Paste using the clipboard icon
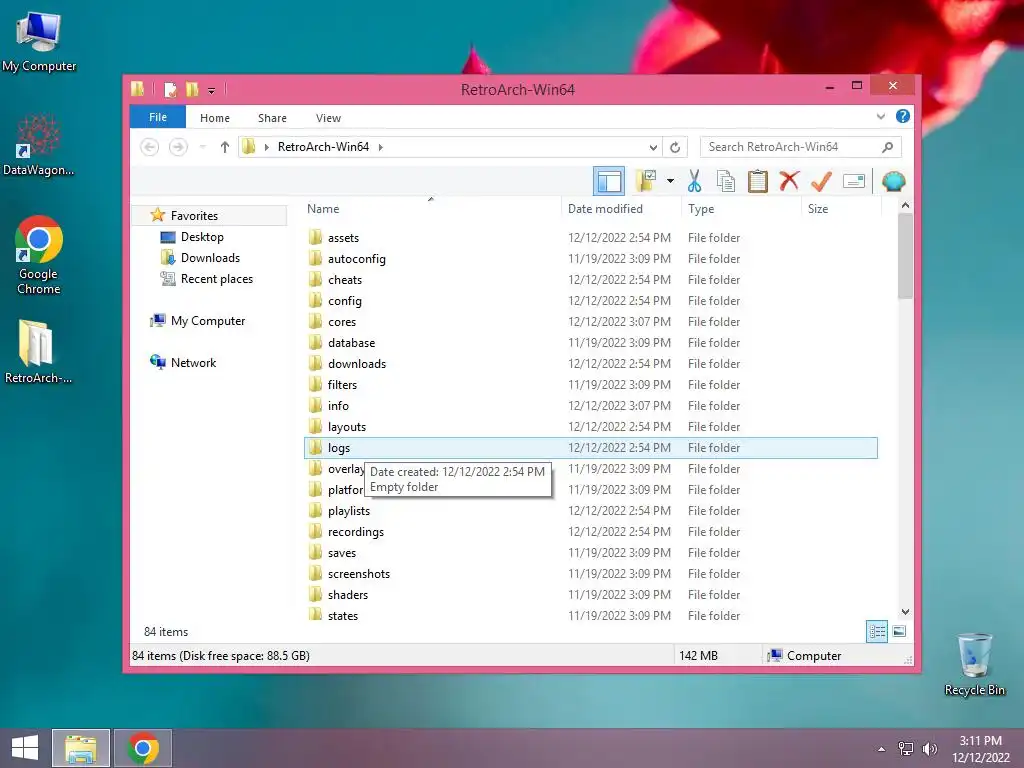 pos(758,181)
